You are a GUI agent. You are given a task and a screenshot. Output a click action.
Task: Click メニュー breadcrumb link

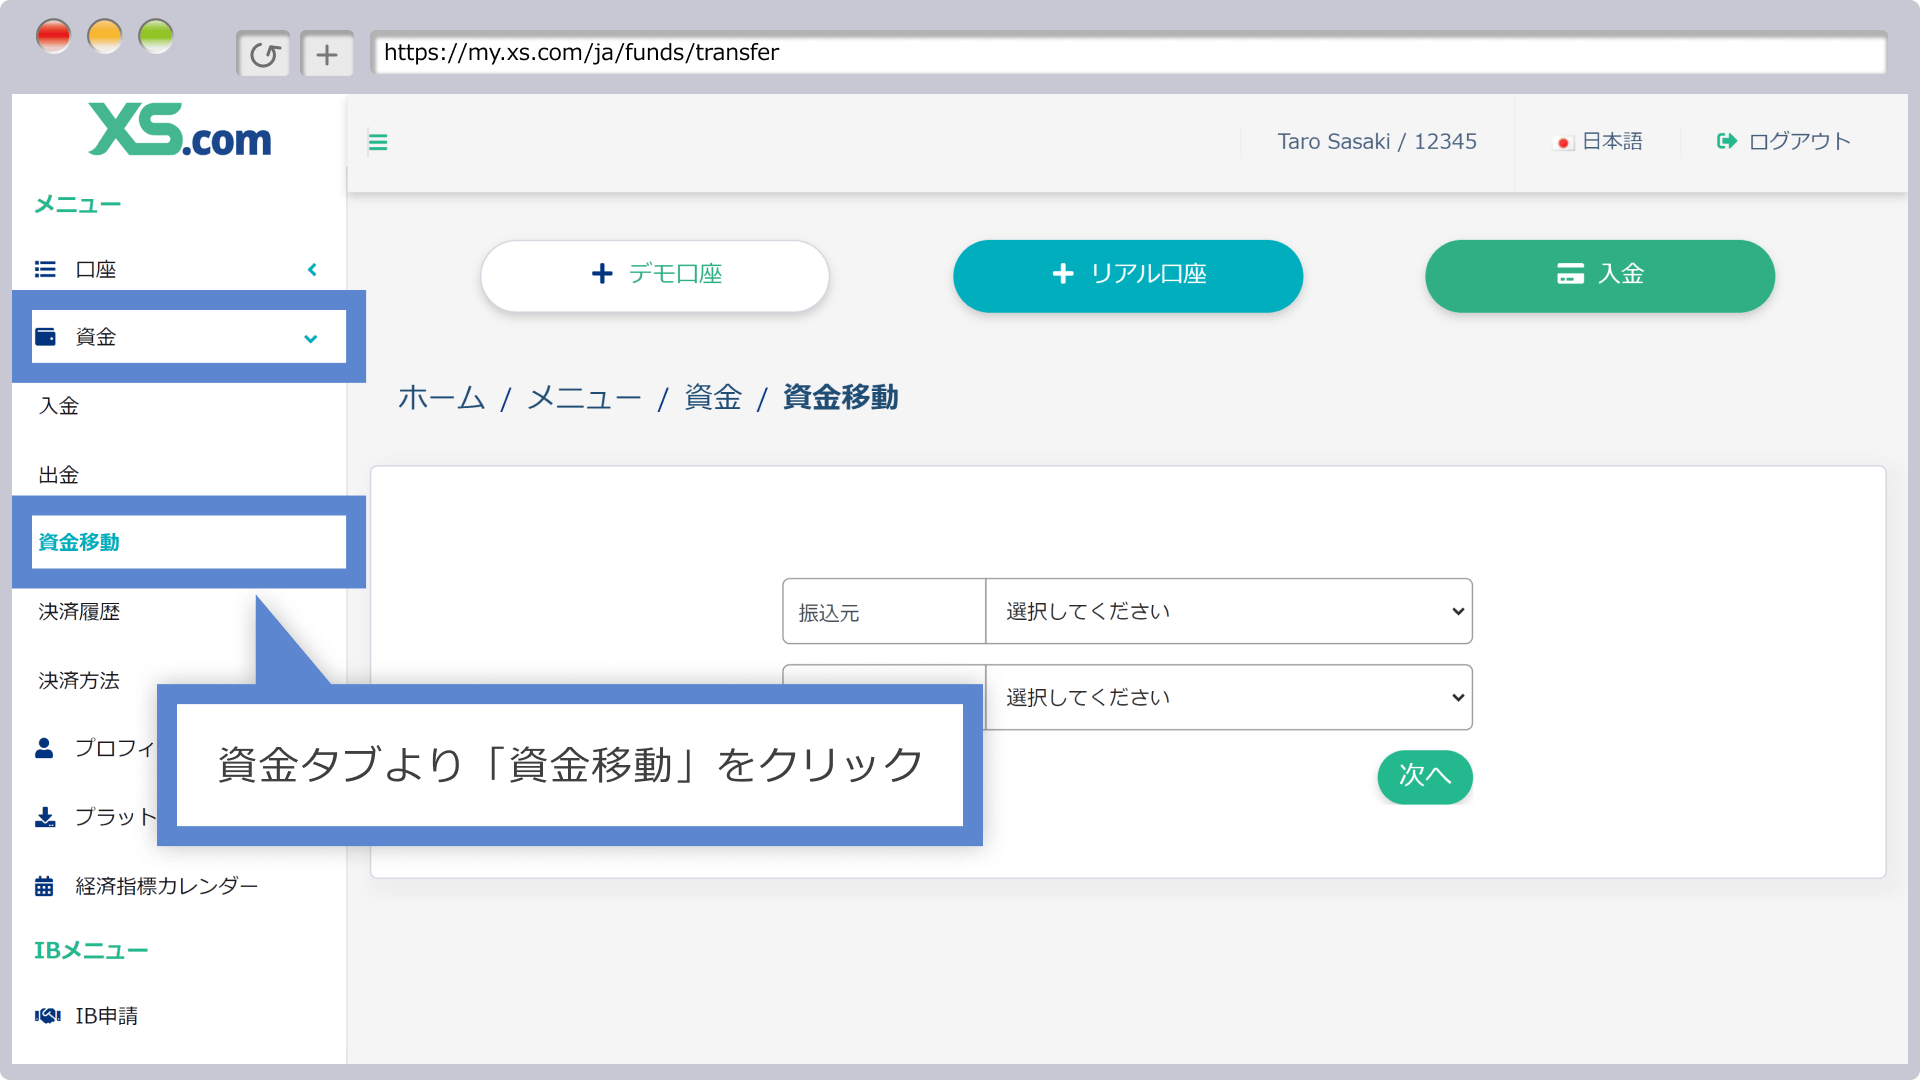pos(584,397)
